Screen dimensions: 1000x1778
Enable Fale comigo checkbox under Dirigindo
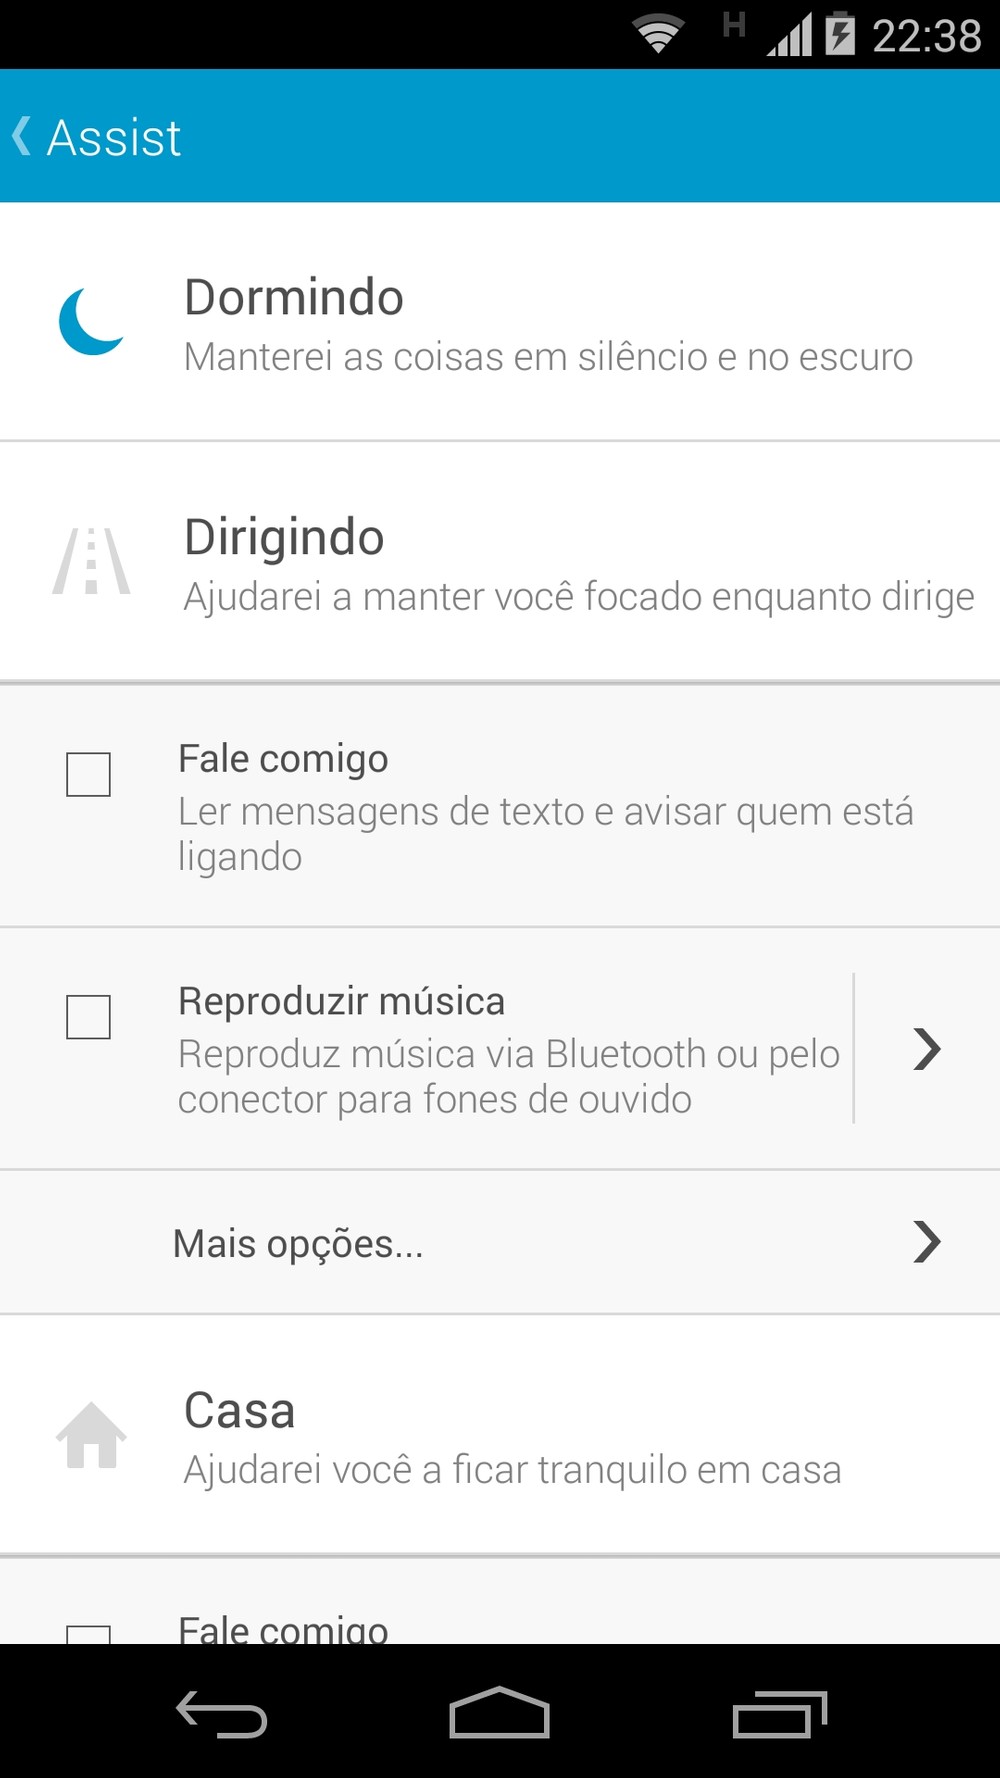(x=88, y=775)
